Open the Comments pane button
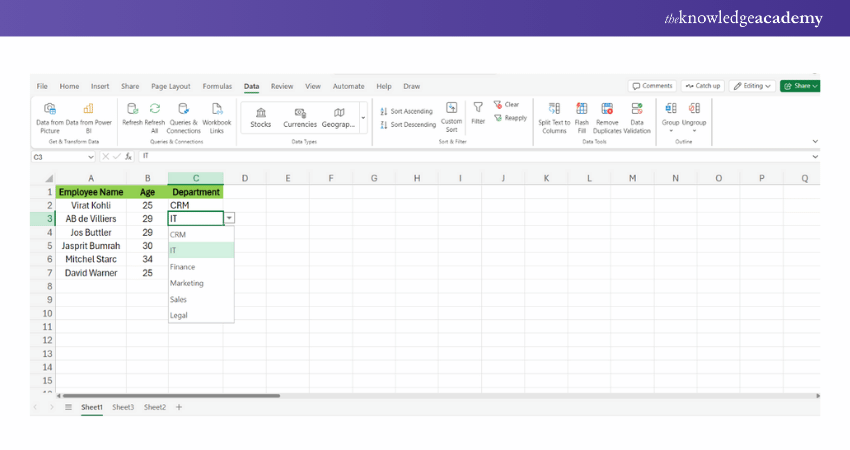The height and width of the screenshot is (450, 850). point(652,86)
